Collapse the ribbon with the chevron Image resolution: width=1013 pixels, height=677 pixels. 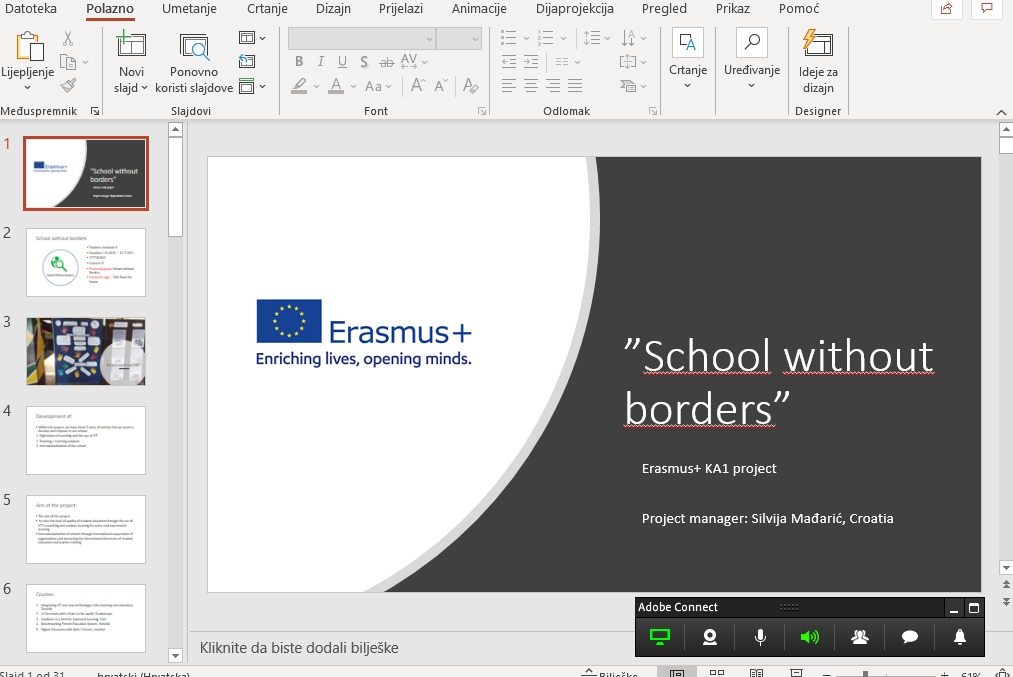(1001, 112)
